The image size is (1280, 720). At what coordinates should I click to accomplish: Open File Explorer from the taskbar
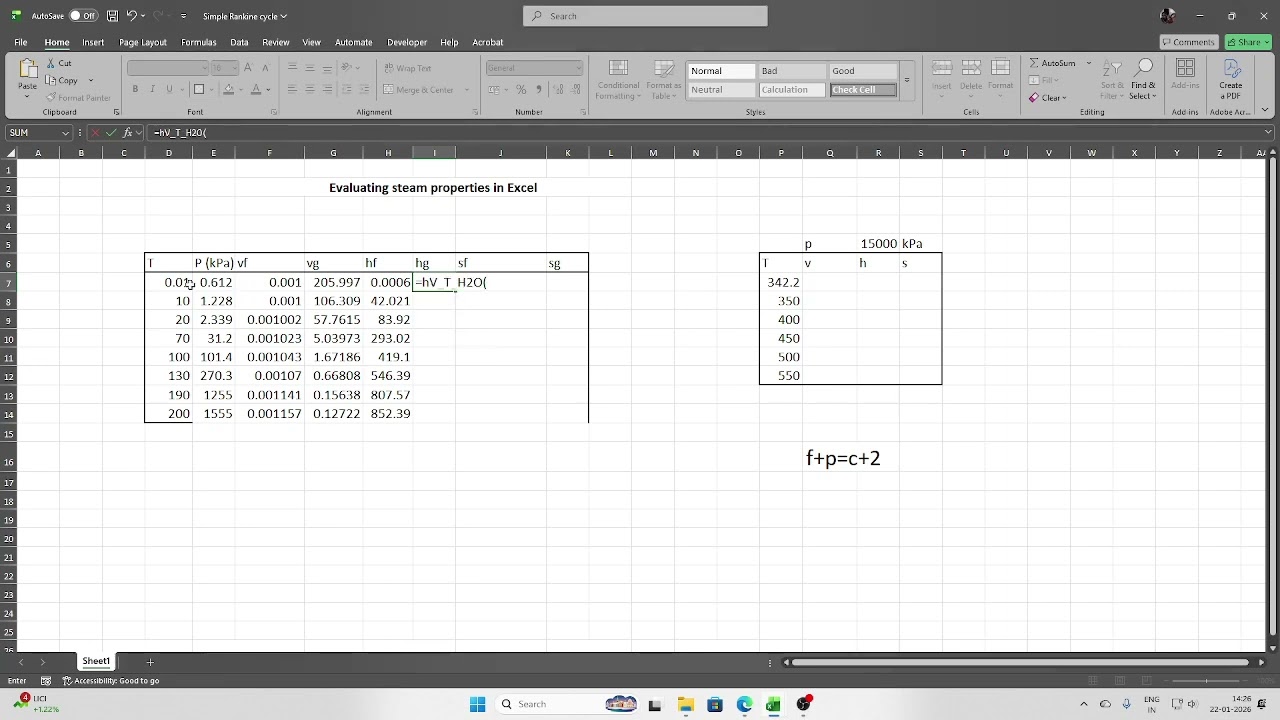[x=685, y=704]
